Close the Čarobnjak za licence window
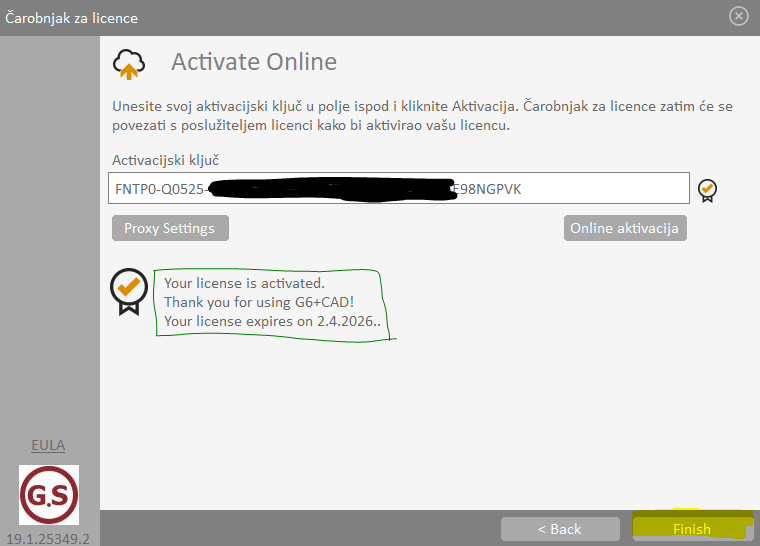Image resolution: width=760 pixels, height=546 pixels. coord(738,17)
